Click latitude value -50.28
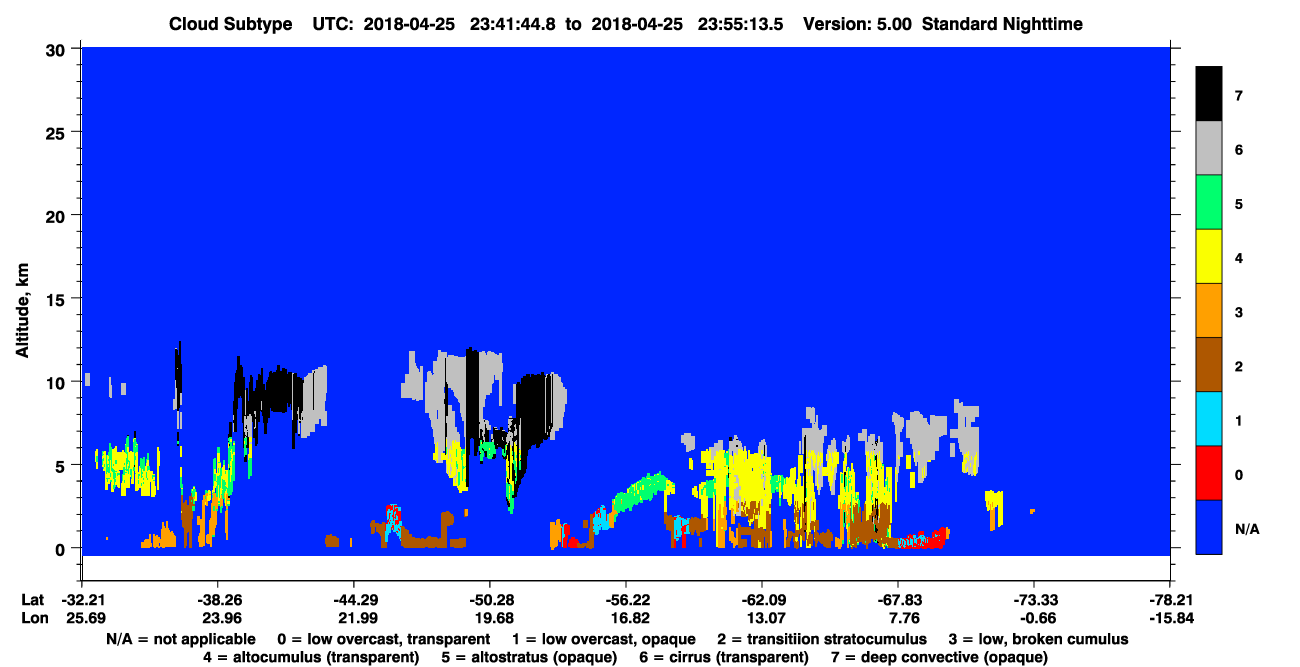This screenshot has width=1300, height=667. coord(489,600)
